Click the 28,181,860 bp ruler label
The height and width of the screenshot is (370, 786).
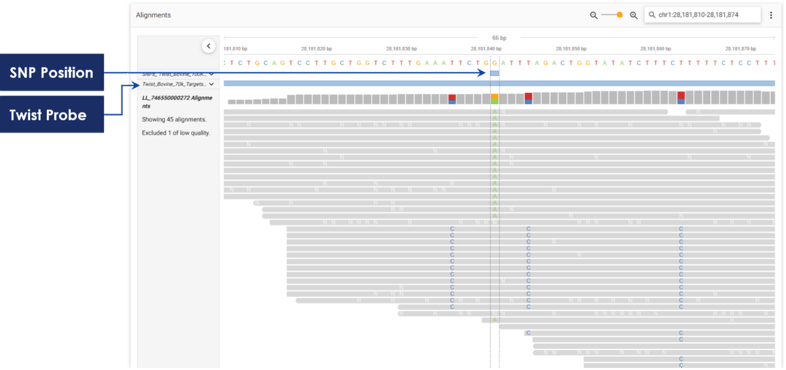tap(656, 49)
